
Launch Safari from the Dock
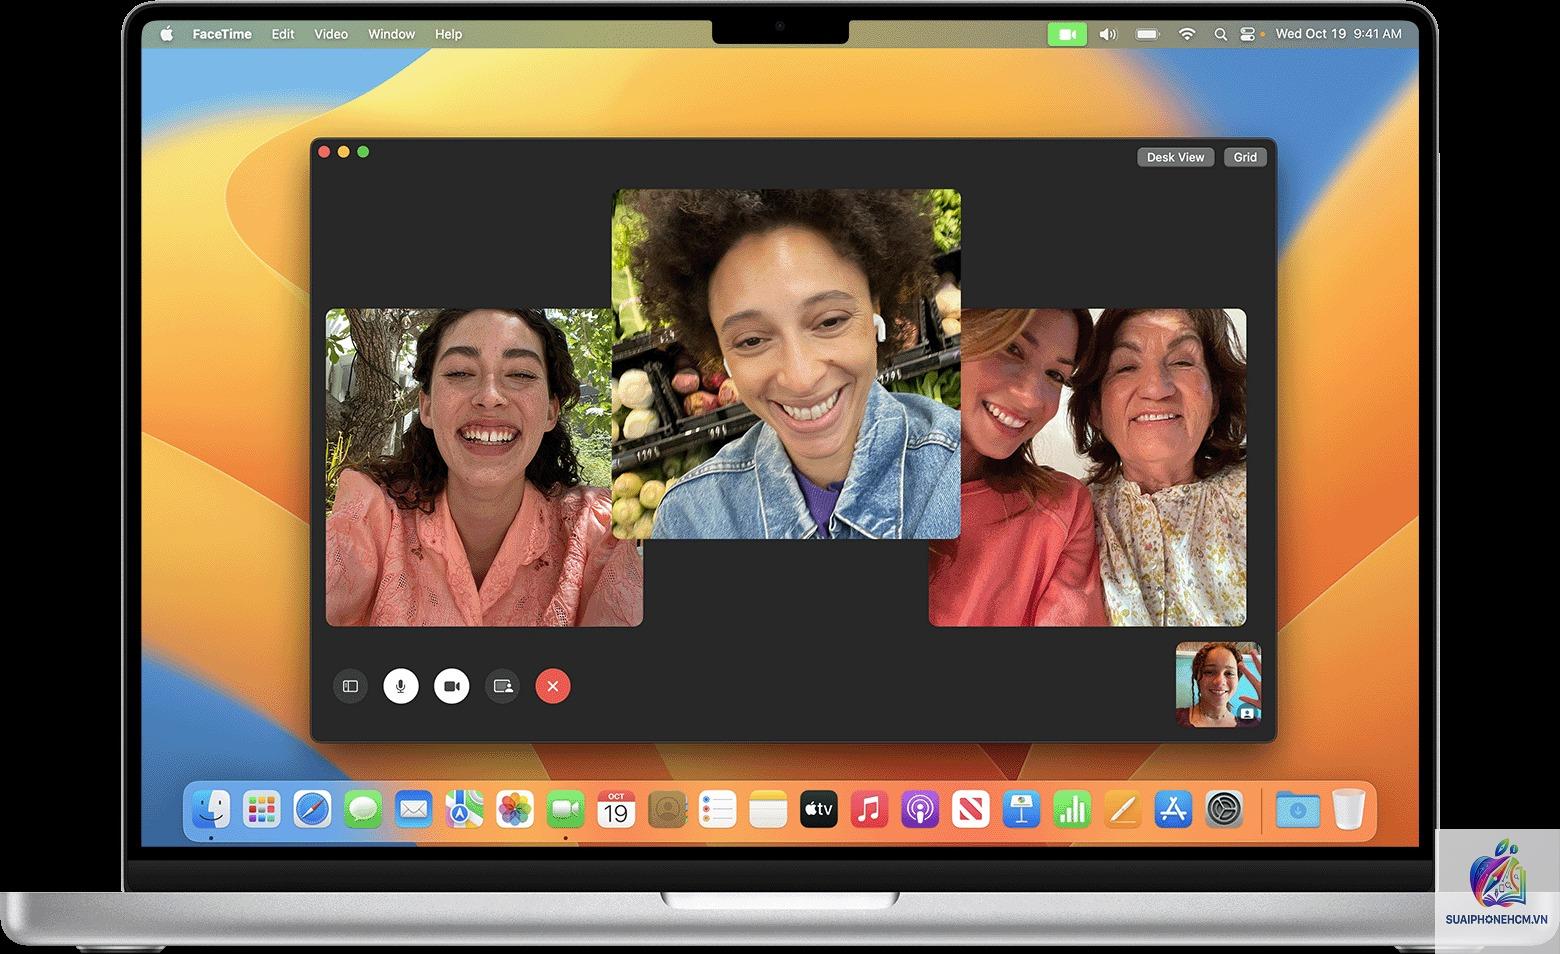pos(312,809)
